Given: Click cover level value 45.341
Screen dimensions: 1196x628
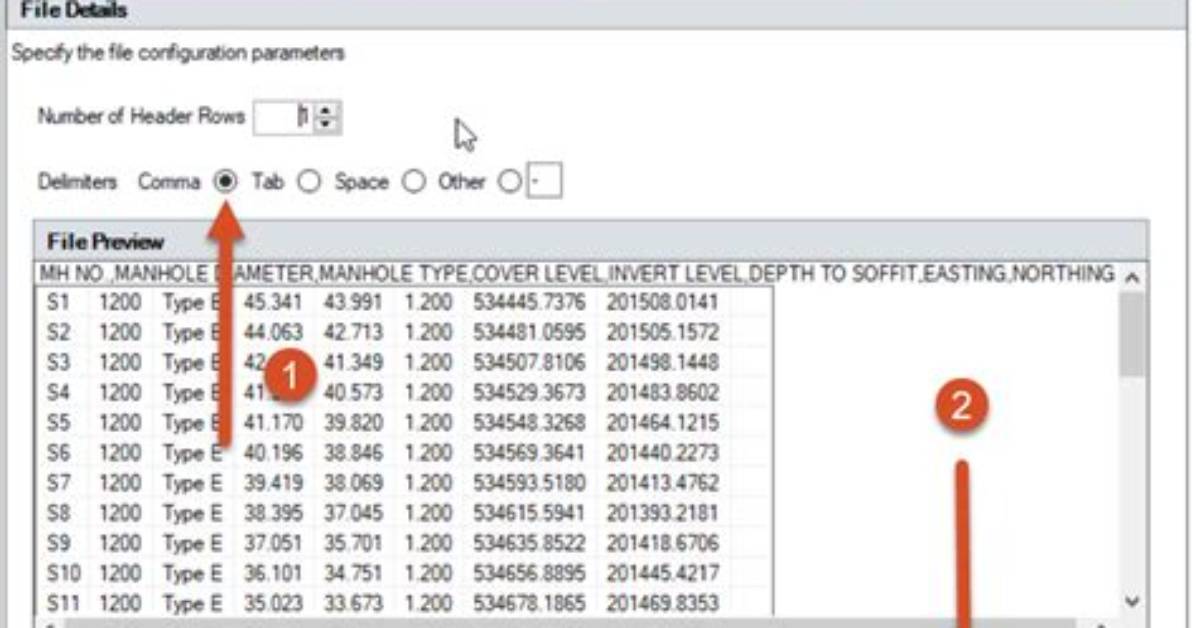Looking at the screenshot, I should click(273, 303).
